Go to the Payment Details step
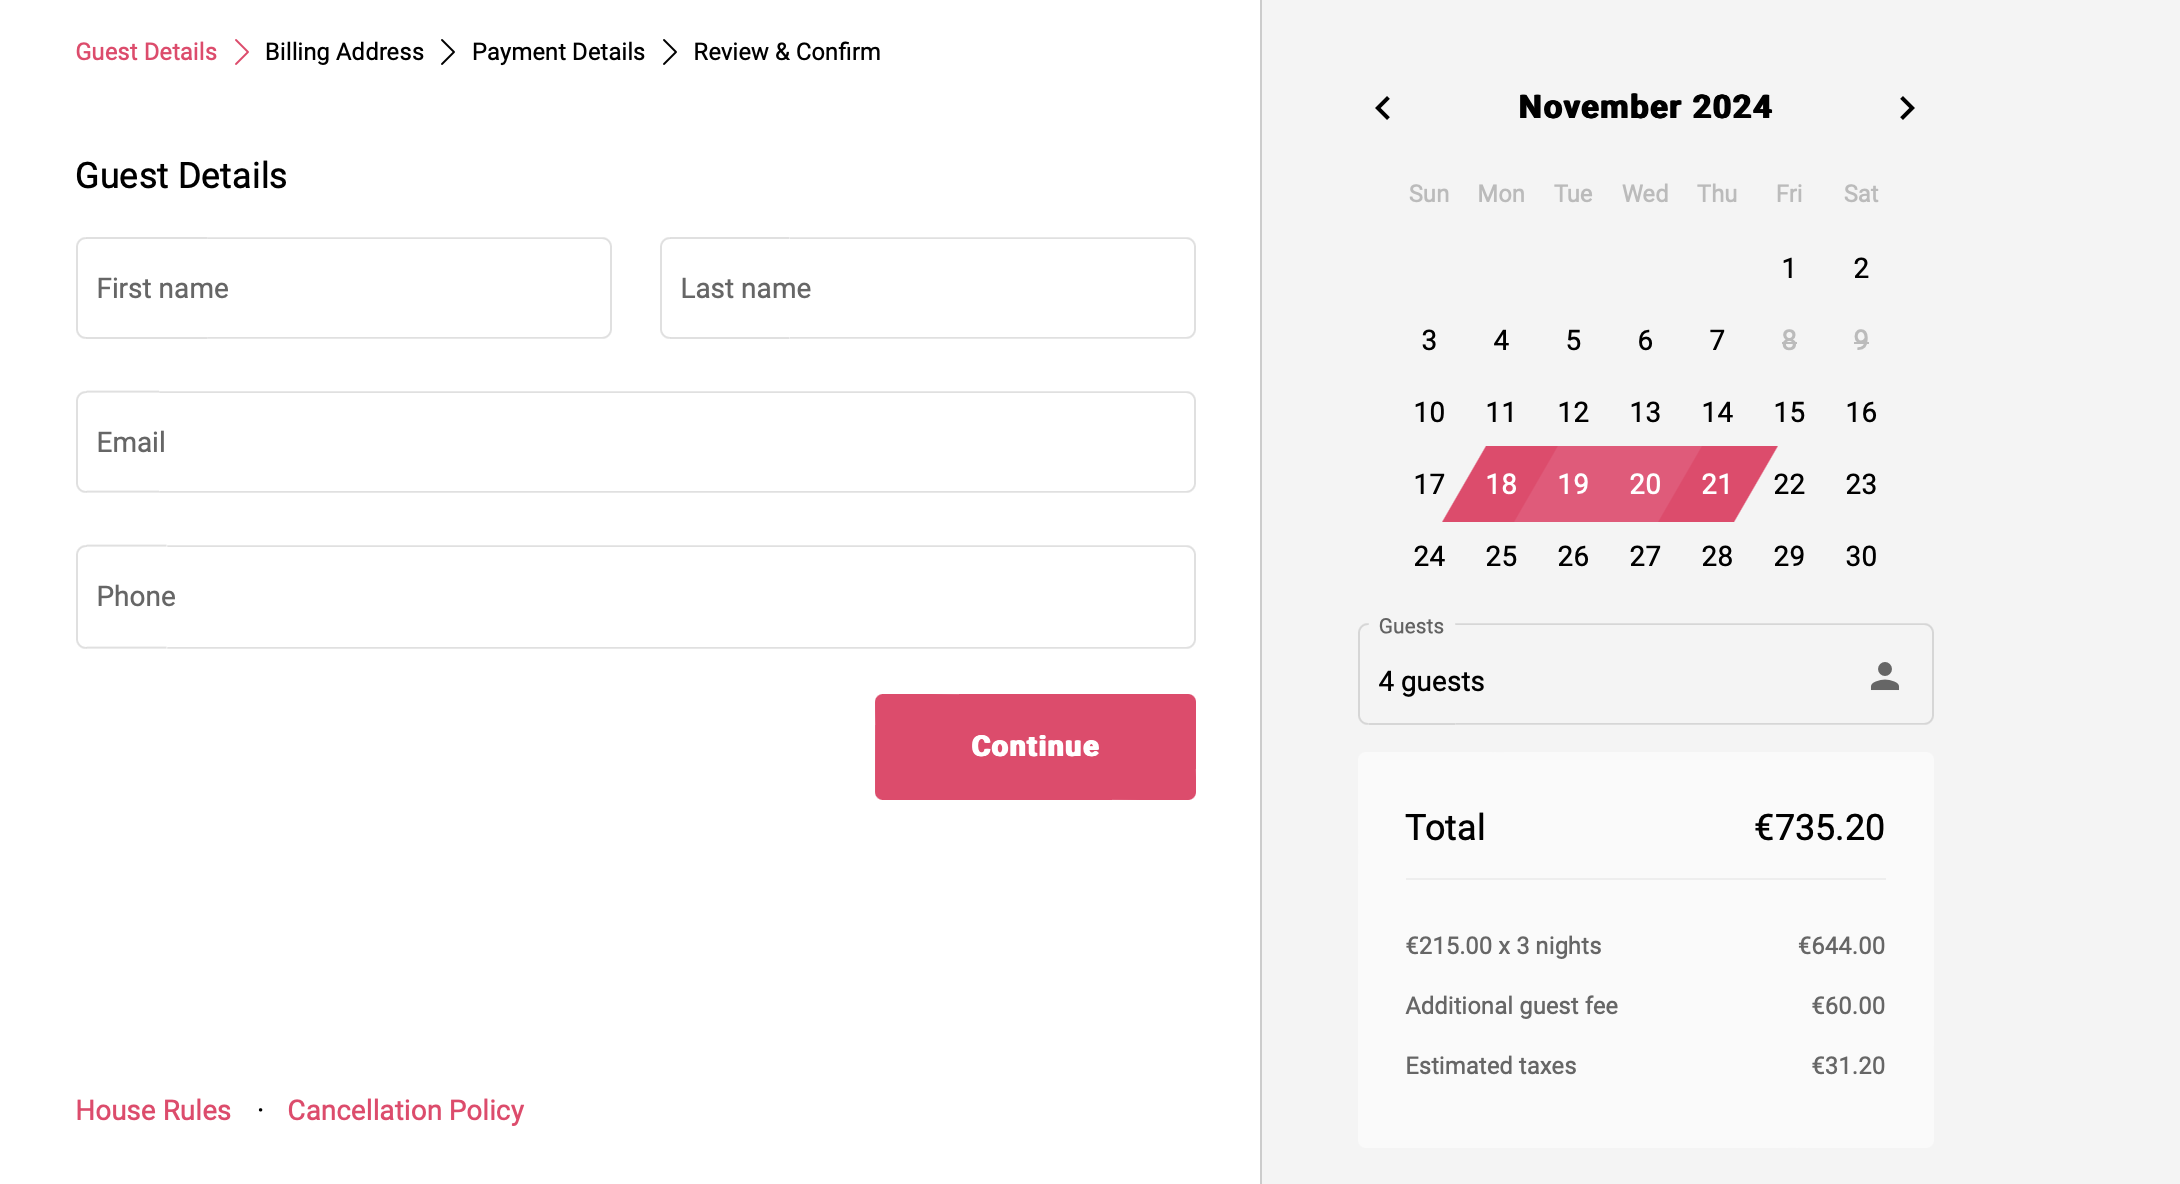 pyautogui.click(x=558, y=52)
